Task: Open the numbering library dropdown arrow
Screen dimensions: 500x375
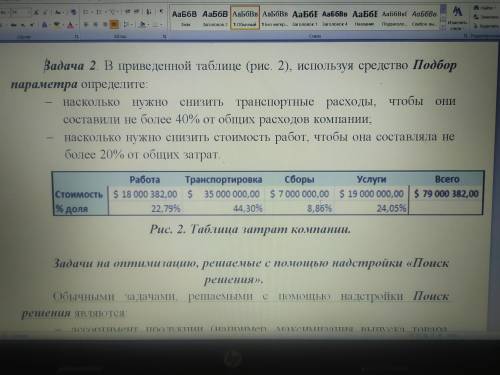Action: (x=105, y=12)
